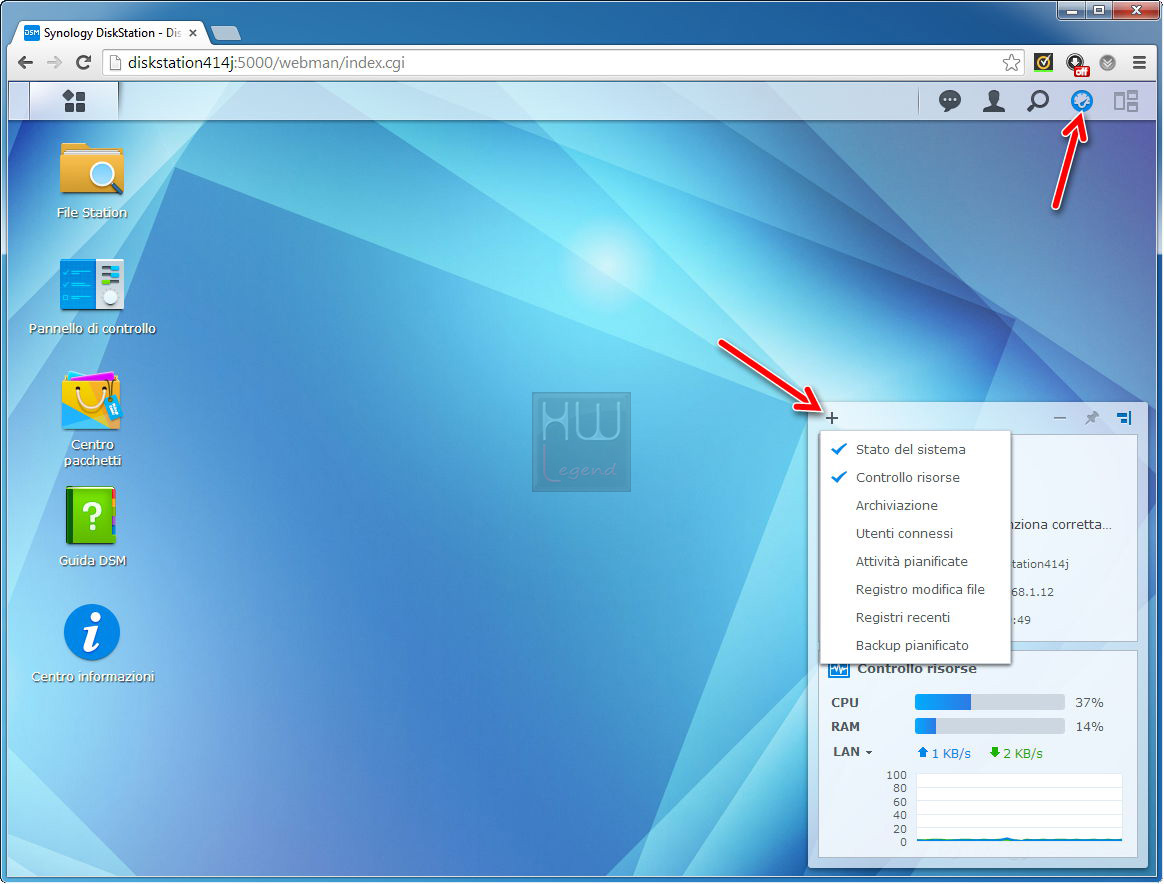Enable the Utenti connessi widget

915,534
